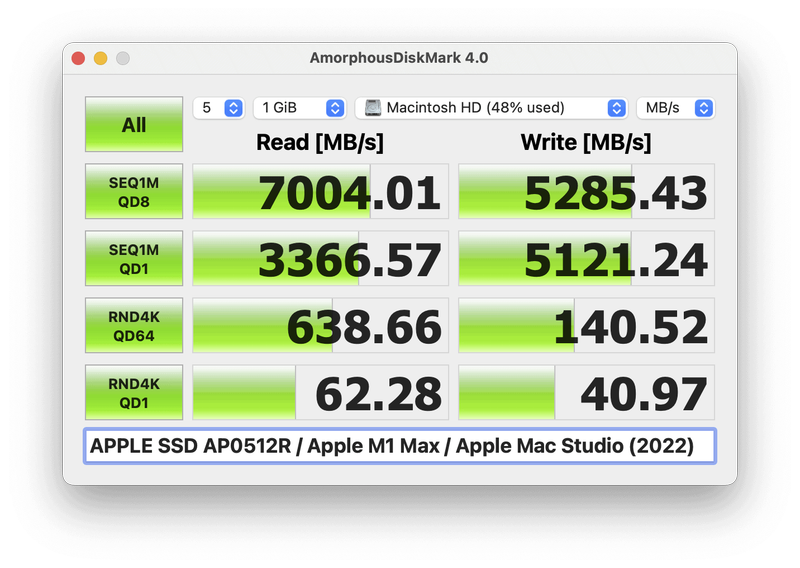Select the SEQ1M QD8 write result 5285.43
This screenshot has width=800, height=568.
pyautogui.click(x=586, y=192)
